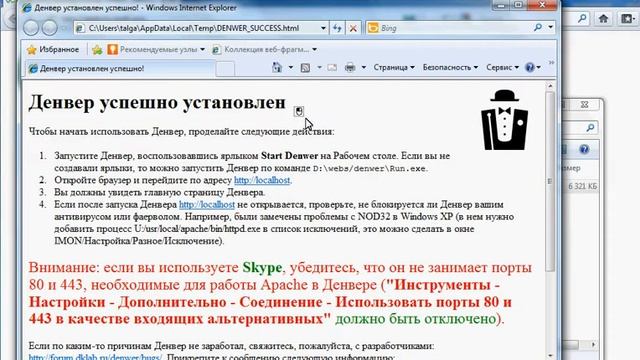Click the page scrollbar up arrow
The width and height of the screenshot is (640, 360).
click(x=550, y=86)
